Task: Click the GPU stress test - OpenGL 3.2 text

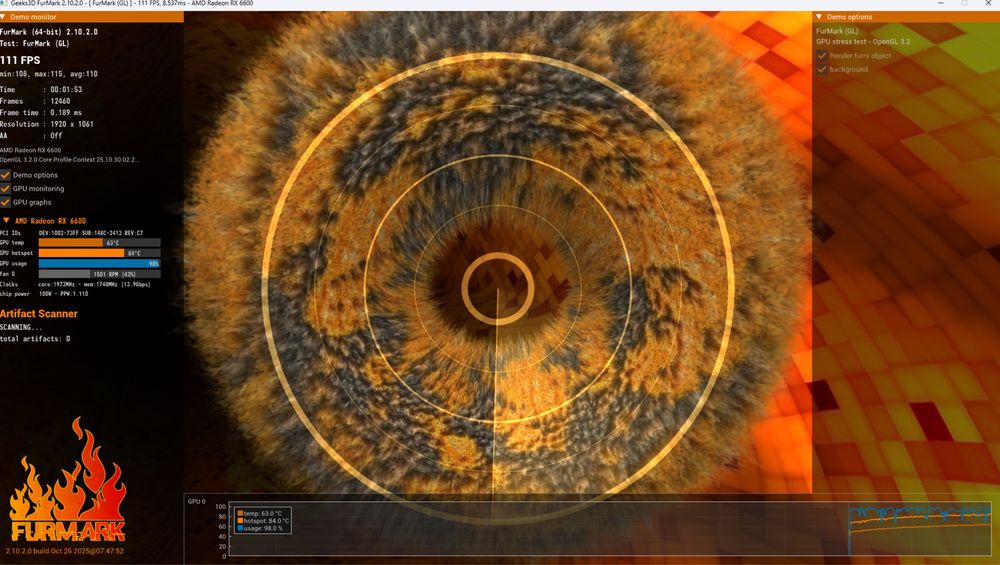Action: 863,41
